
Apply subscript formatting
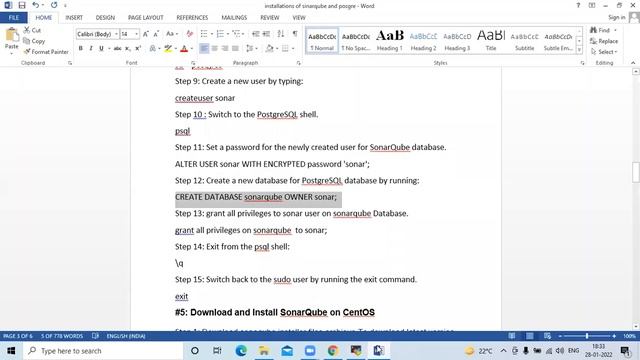click(128, 49)
